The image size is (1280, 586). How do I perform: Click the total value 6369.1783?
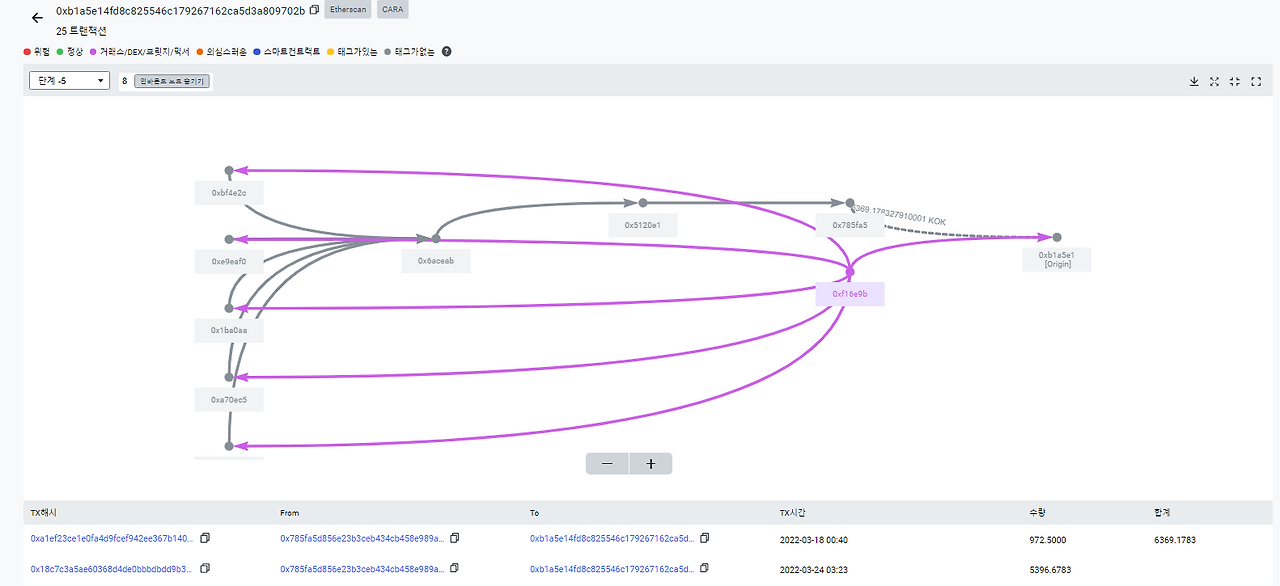(x=1175, y=539)
